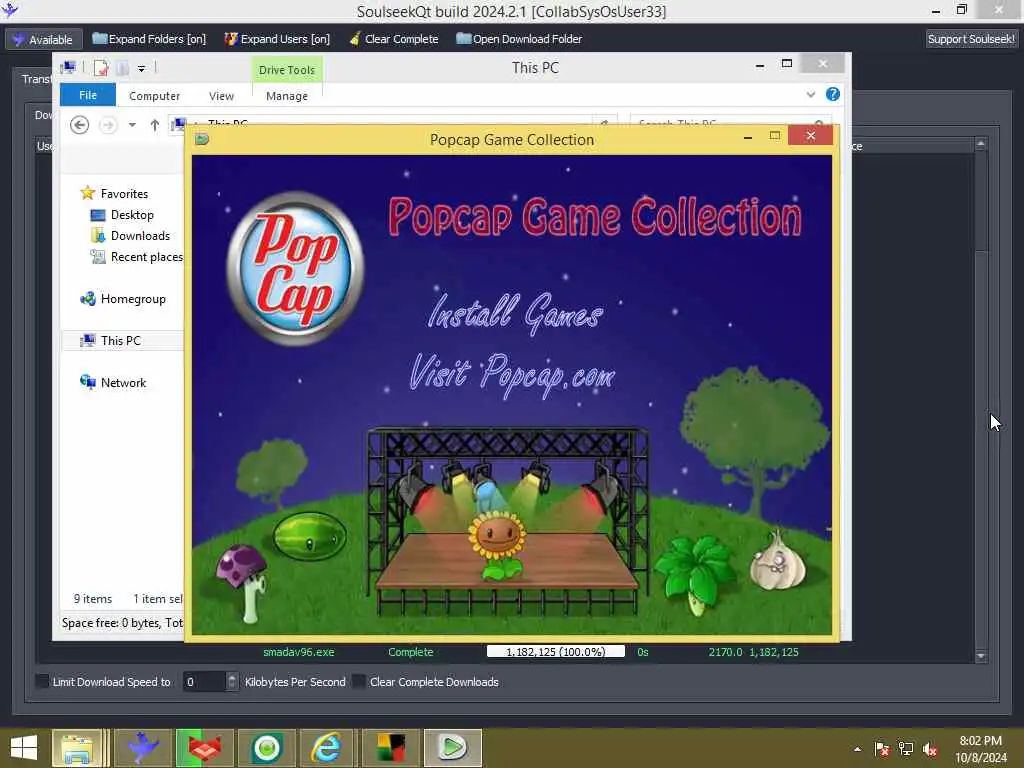Click network status tray icon
This screenshot has height=768, width=1024.
906,749
